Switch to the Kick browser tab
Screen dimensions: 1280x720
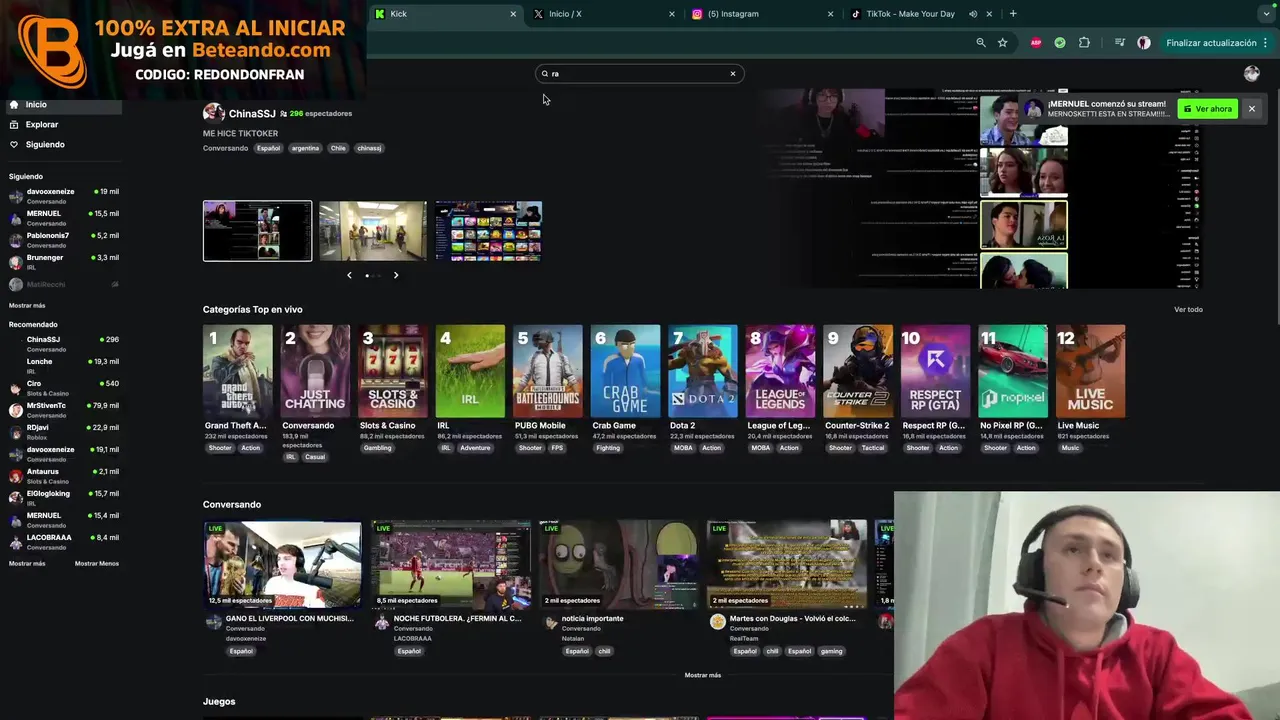(x=445, y=14)
